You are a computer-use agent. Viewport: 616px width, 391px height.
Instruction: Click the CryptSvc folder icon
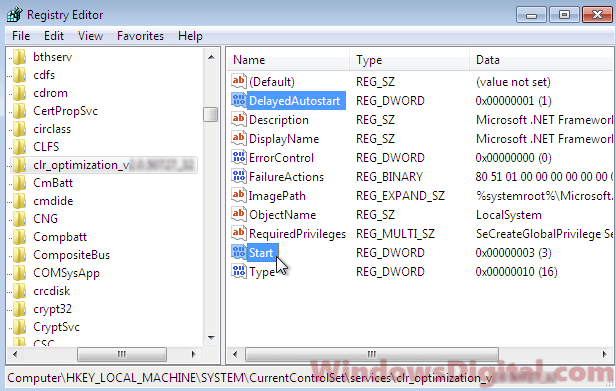click(19, 327)
